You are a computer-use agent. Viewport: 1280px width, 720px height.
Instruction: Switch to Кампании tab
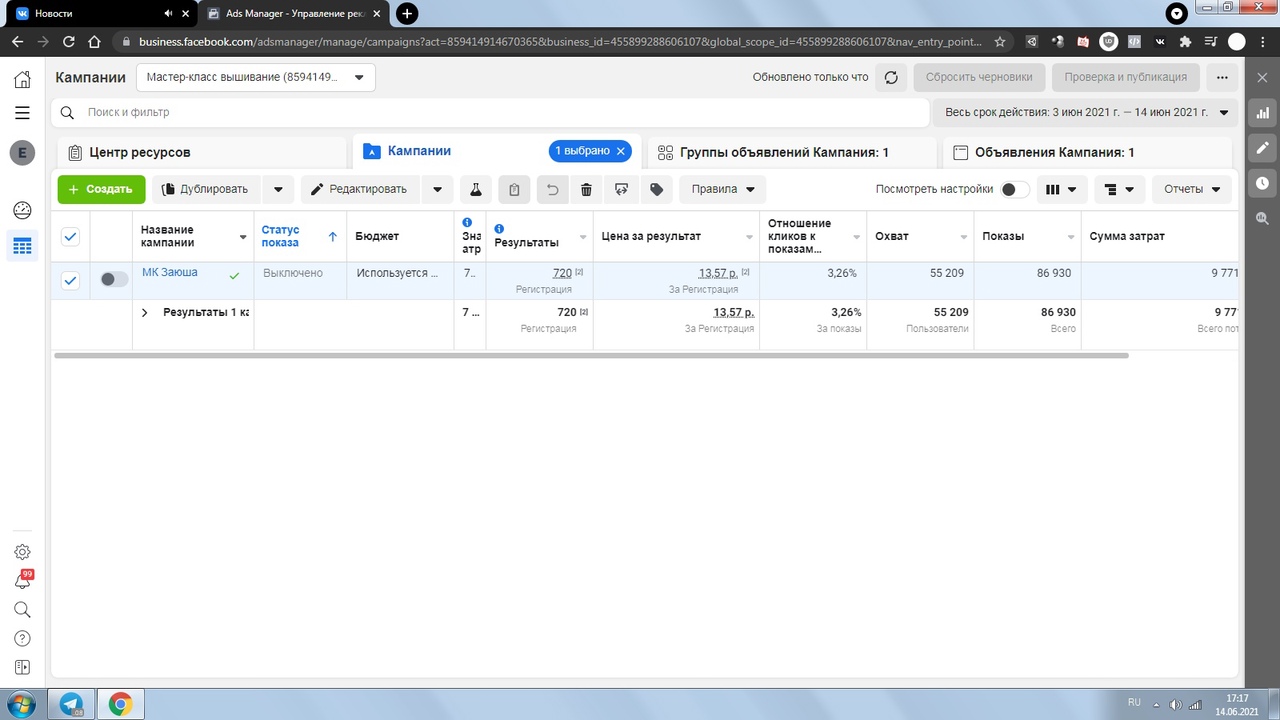(497, 151)
